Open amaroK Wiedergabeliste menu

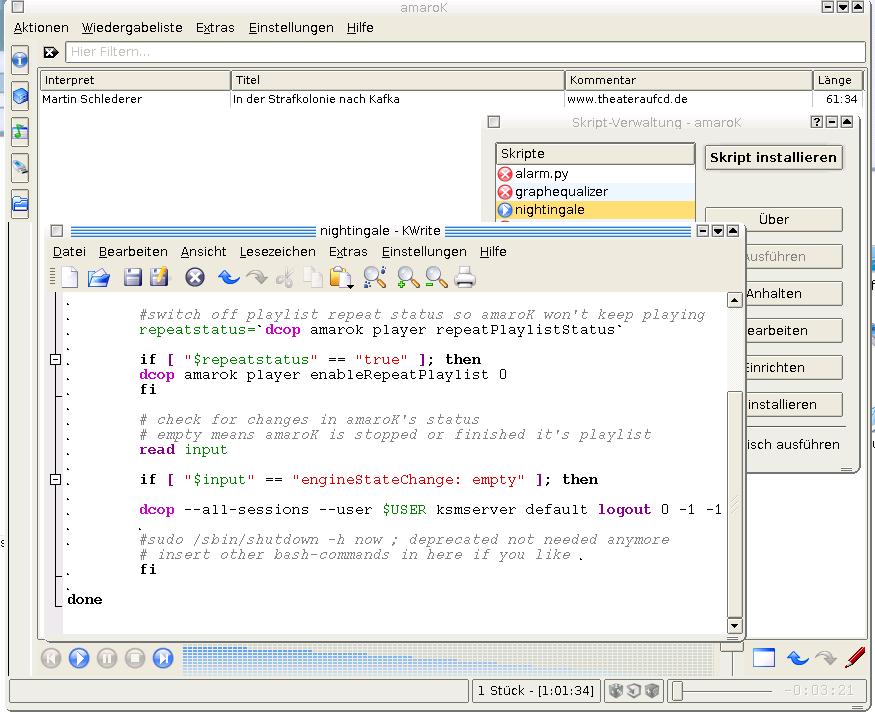click(132, 27)
